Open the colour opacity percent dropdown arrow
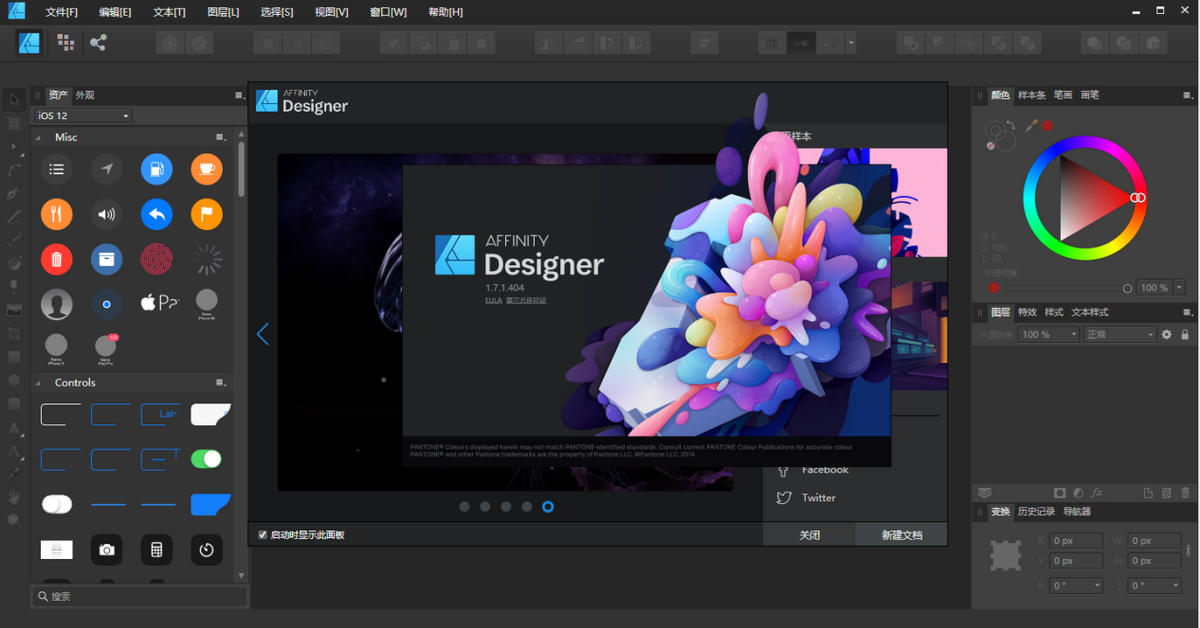 click(1180, 288)
